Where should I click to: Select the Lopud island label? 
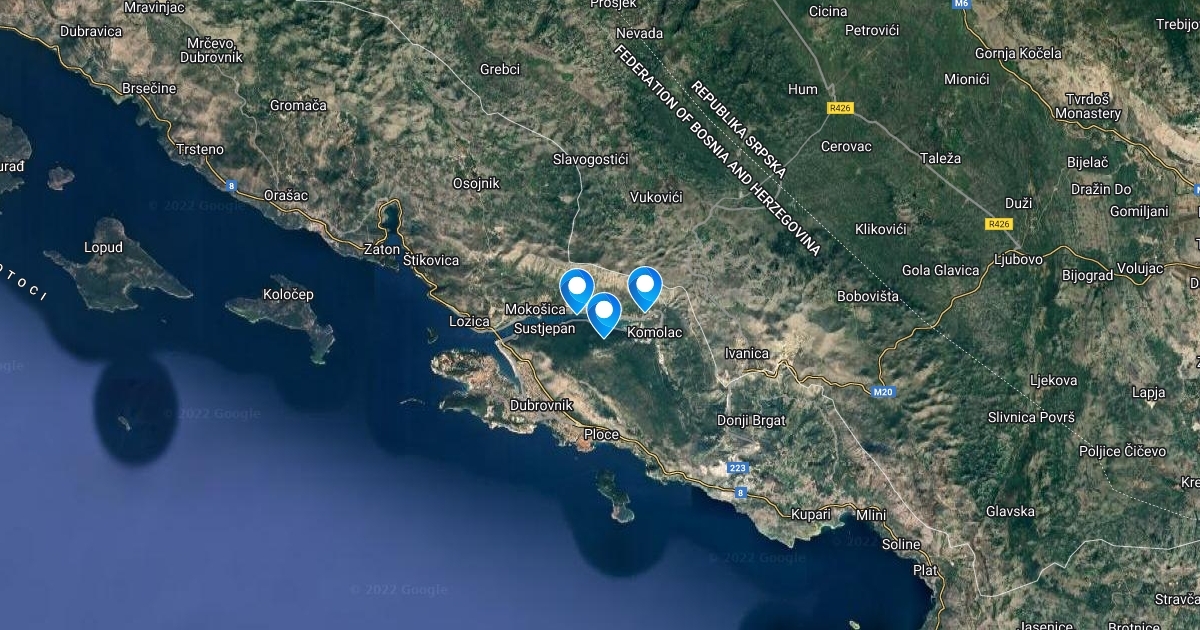(x=104, y=247)
